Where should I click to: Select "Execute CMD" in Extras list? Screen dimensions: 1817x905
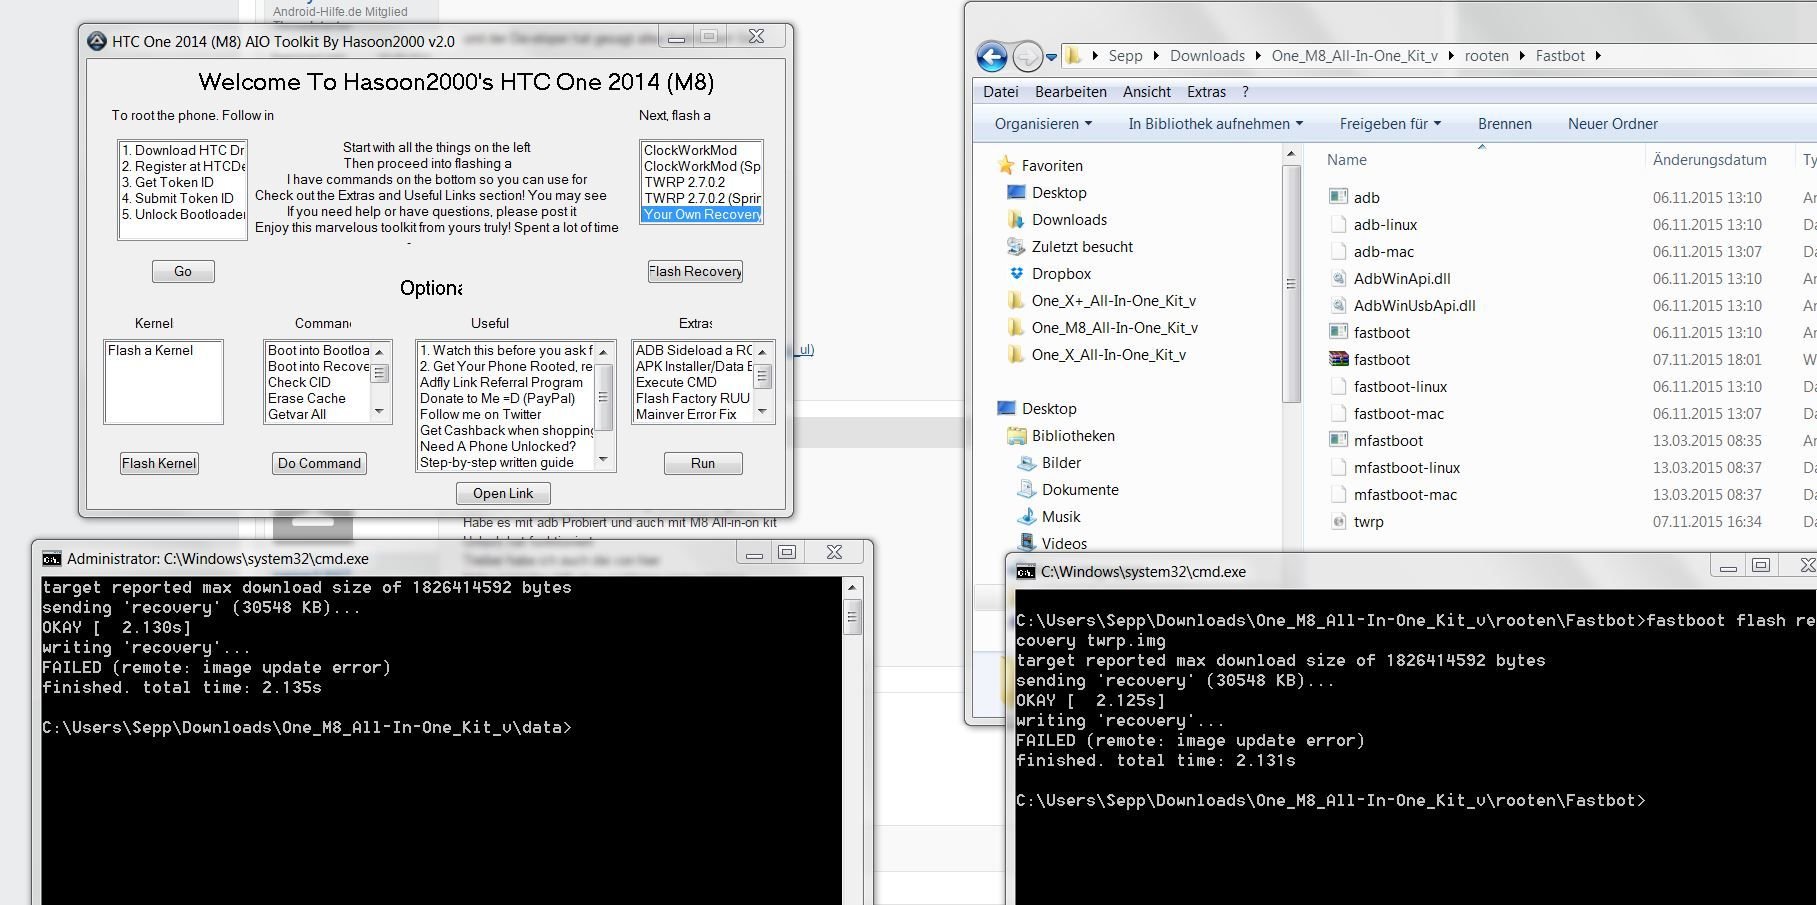click(x=676, y=382)
